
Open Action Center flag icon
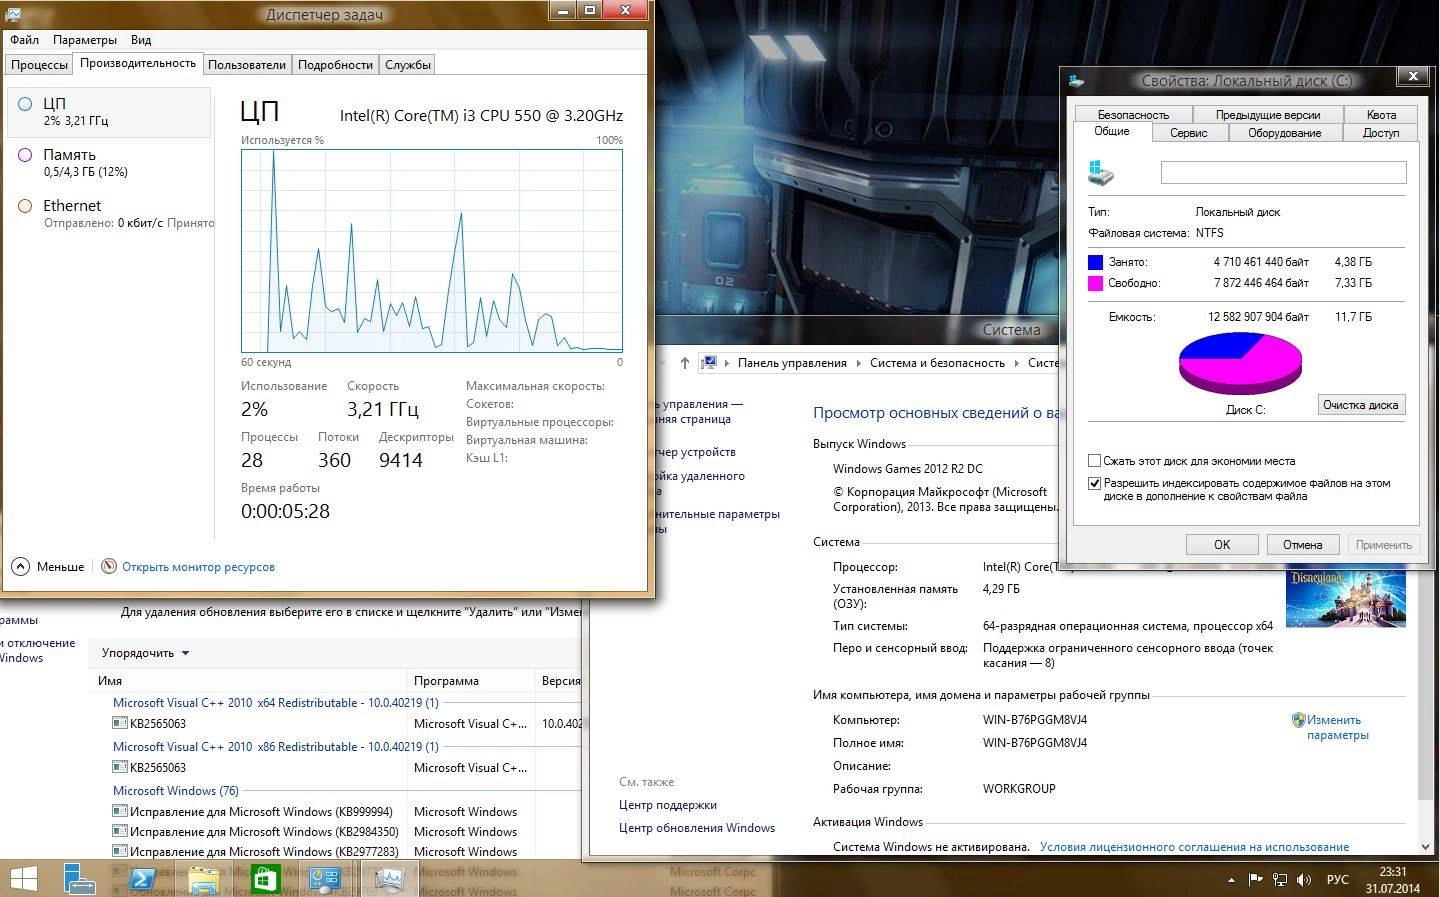pos(1255,880)
